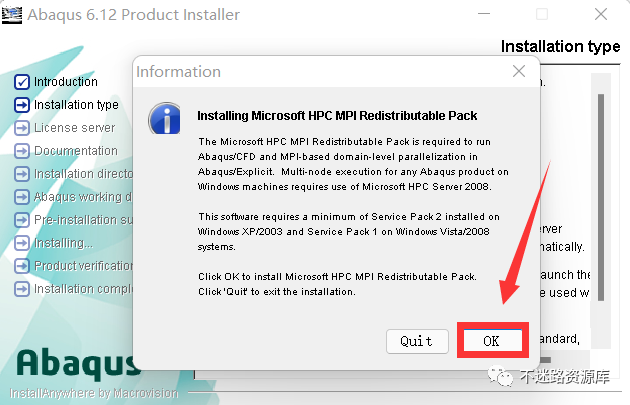Minimize the Abaqus installer window

click(x=484, y=14)
